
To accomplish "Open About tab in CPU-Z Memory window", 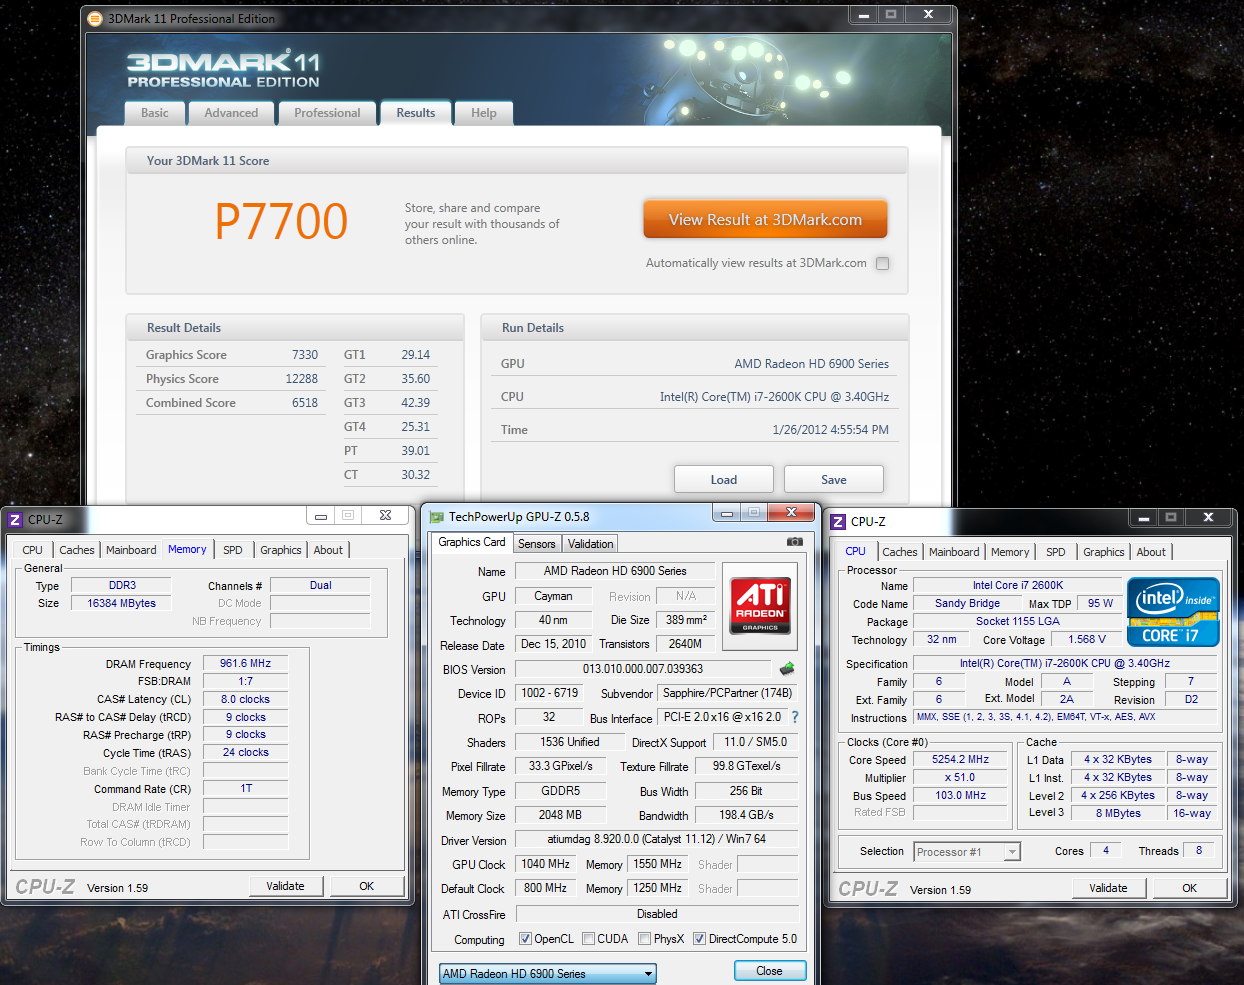I will 328,550.
